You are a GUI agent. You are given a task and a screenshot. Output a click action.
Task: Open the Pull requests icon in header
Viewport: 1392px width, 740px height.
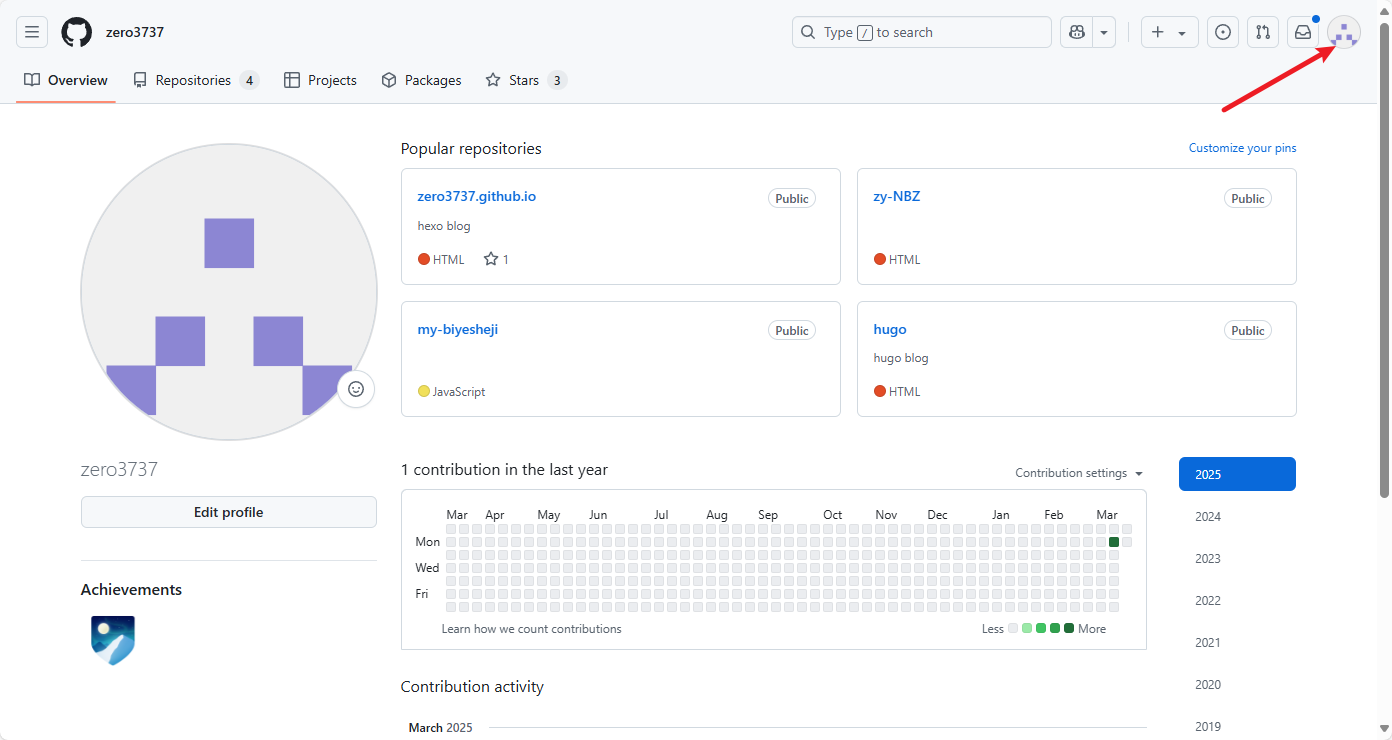point(1263,32)
